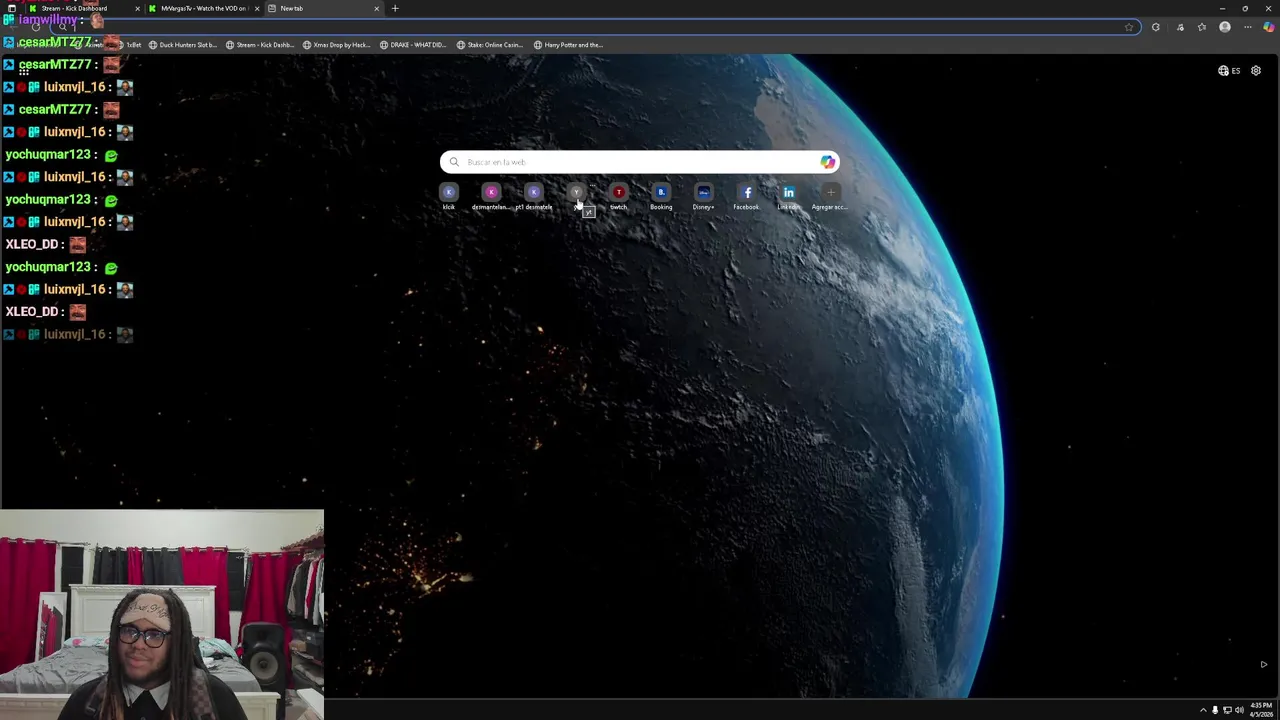Image resolution: width=1280 pixels, height=720 pixels.
Task: Open the page settings gear
Action: click(x=1256, y=71)
